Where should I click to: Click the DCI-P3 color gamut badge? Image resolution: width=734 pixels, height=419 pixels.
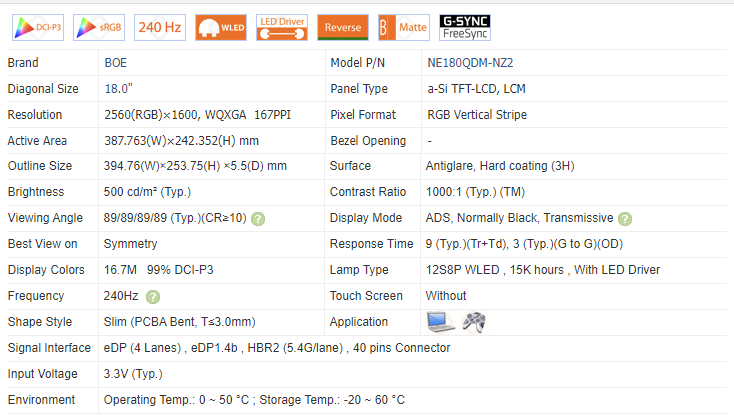pos(38,28)
